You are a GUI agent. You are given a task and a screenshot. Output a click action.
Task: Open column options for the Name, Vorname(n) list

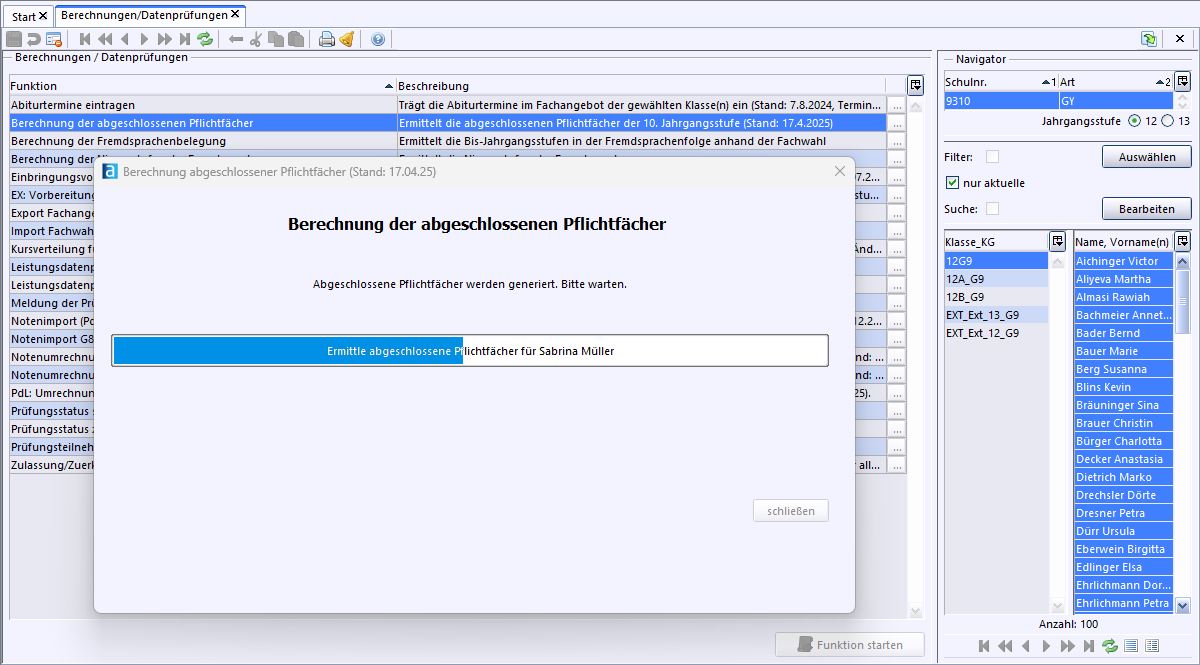pyautogui.click(x=1182, y=241)
